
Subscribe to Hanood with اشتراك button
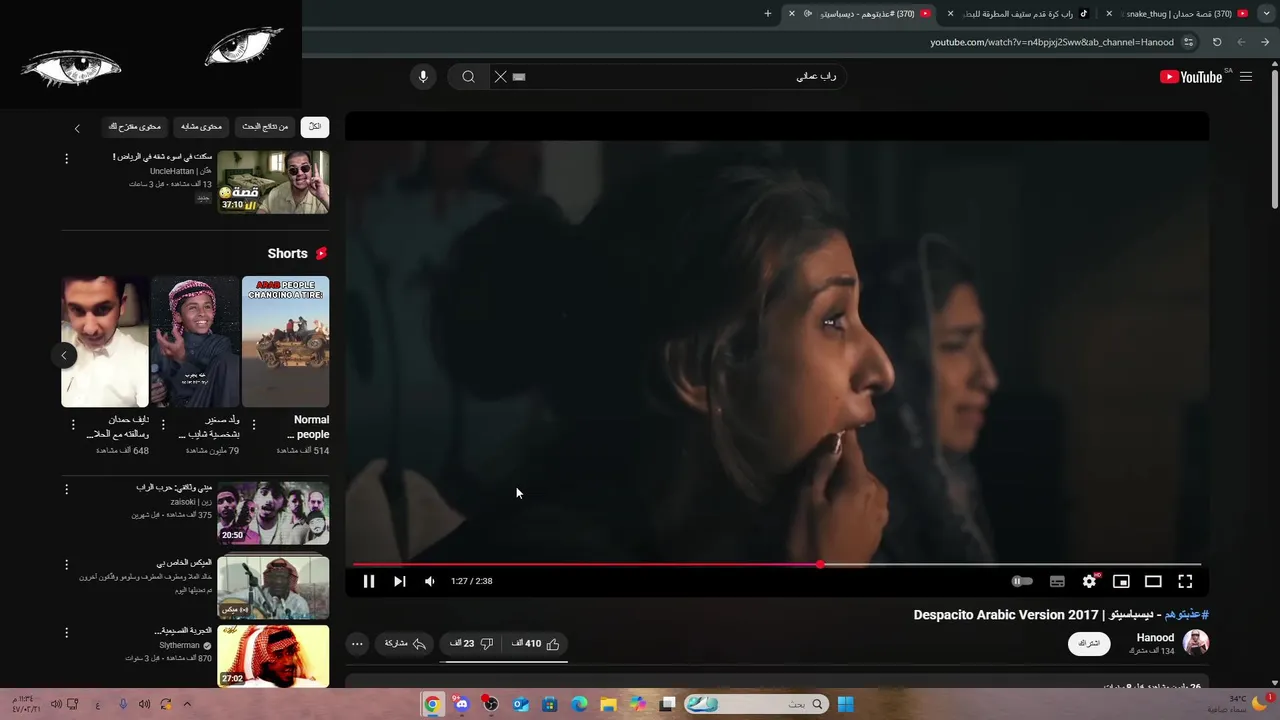point(1089,643)
